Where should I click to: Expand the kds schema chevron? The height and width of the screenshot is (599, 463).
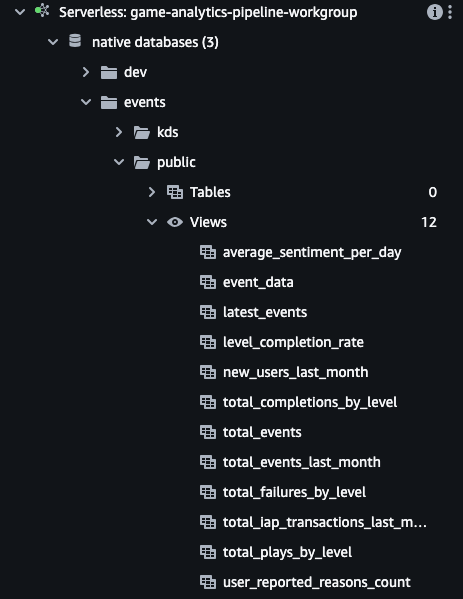(x=119, y=132)
